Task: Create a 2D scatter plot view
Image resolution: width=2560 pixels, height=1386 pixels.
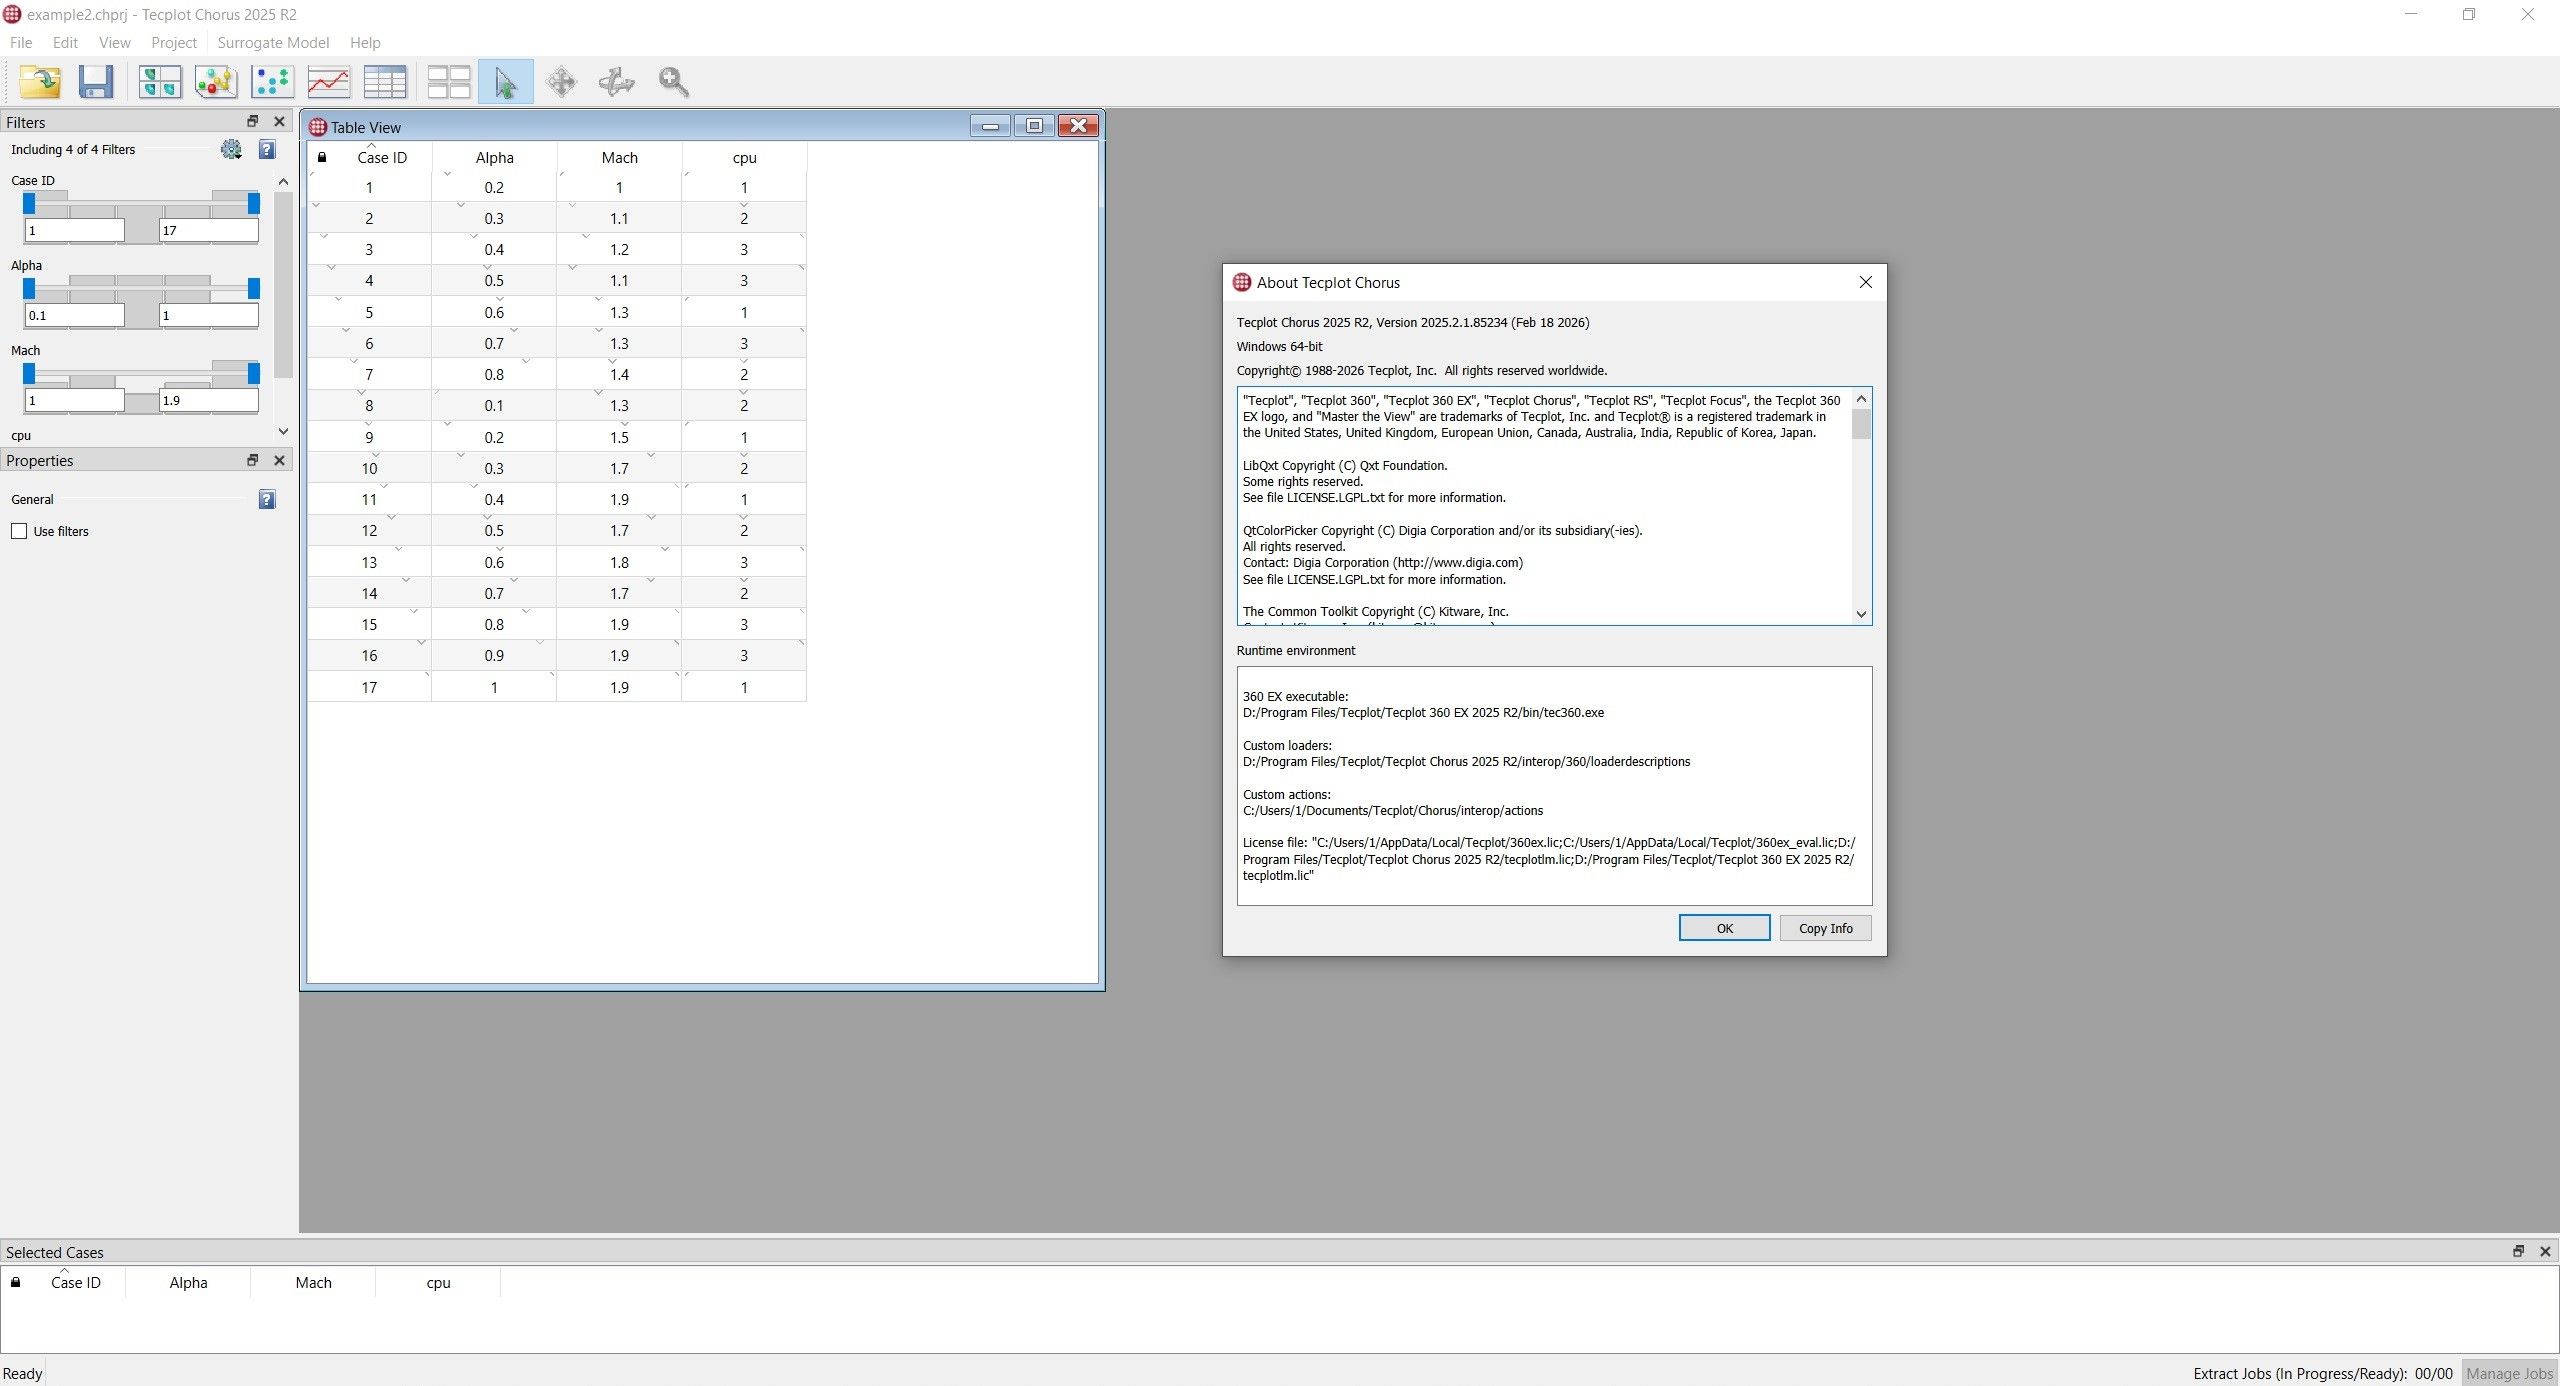Action: pos(272,82)
